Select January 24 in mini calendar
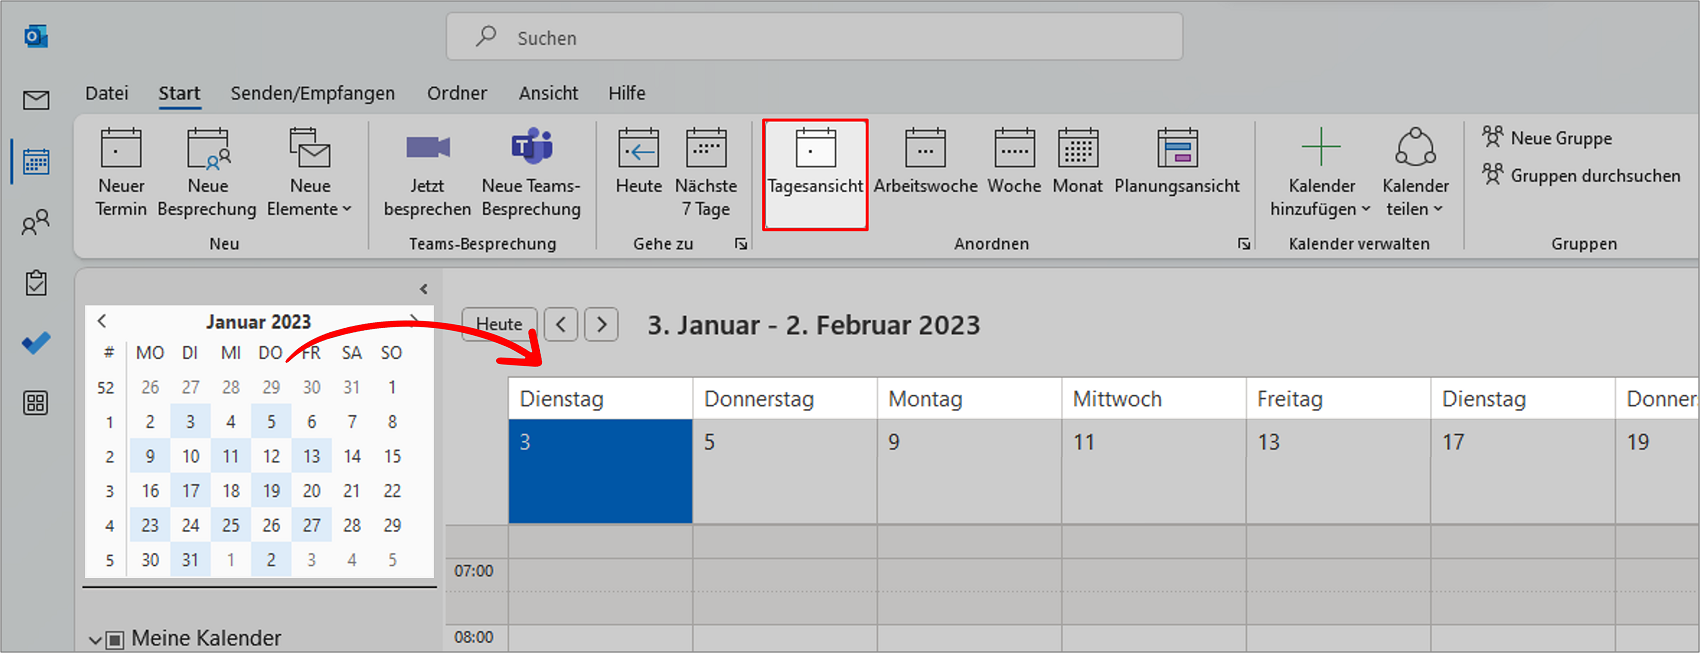This screenshot has width=1700, height=653. (x=191, y=525)
